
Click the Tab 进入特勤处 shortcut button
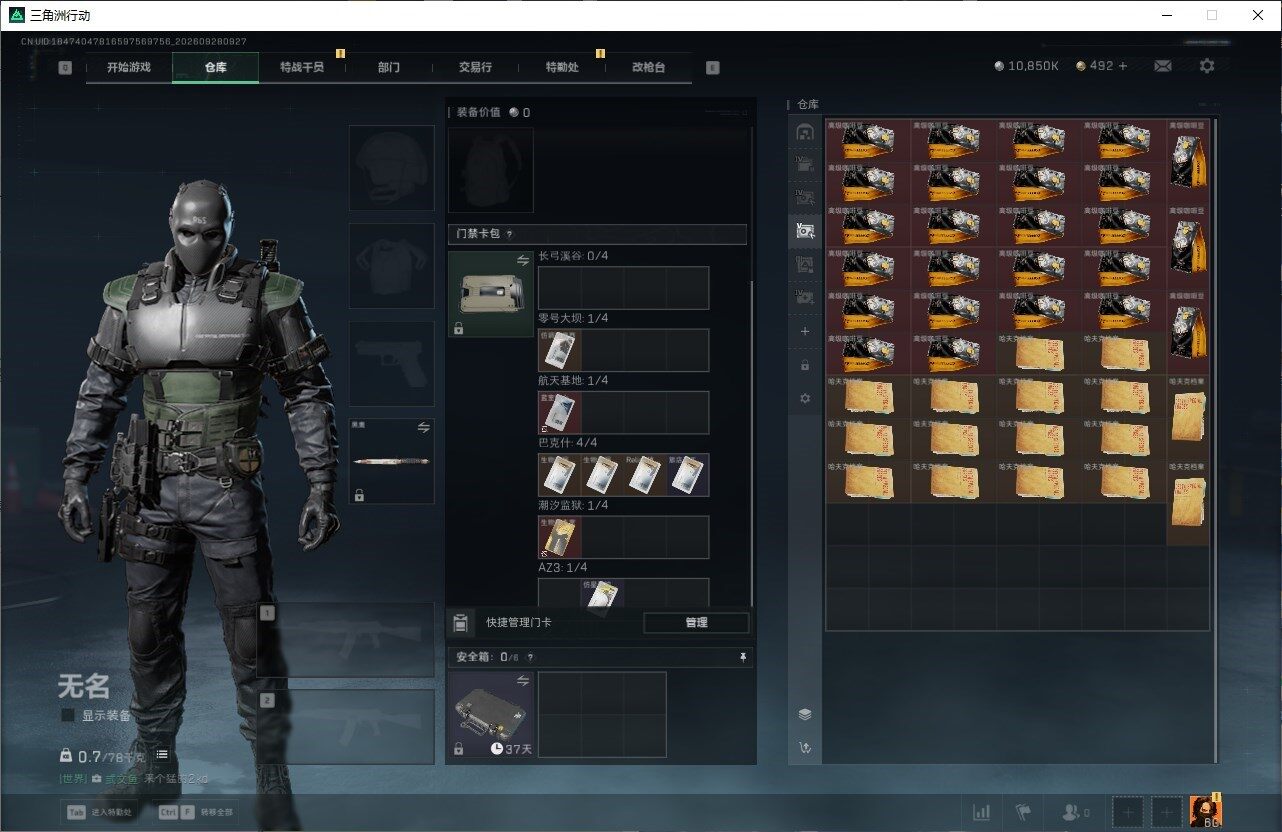[101, 812]
